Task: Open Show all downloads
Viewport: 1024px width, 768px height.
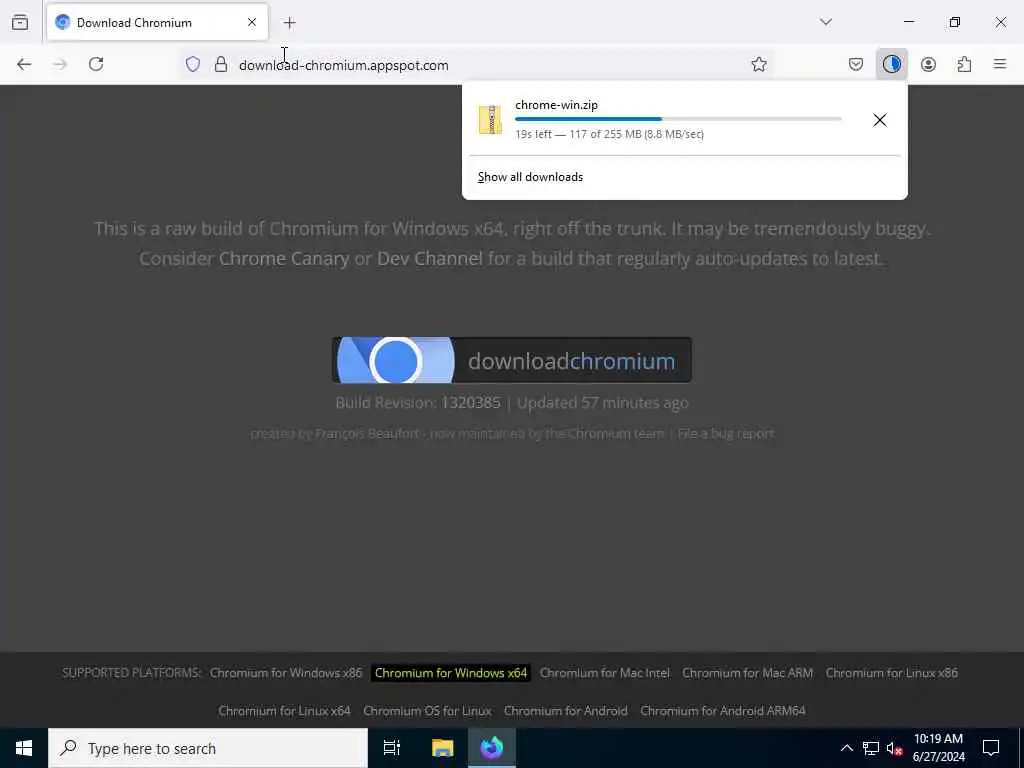Action: pos(530,177)
